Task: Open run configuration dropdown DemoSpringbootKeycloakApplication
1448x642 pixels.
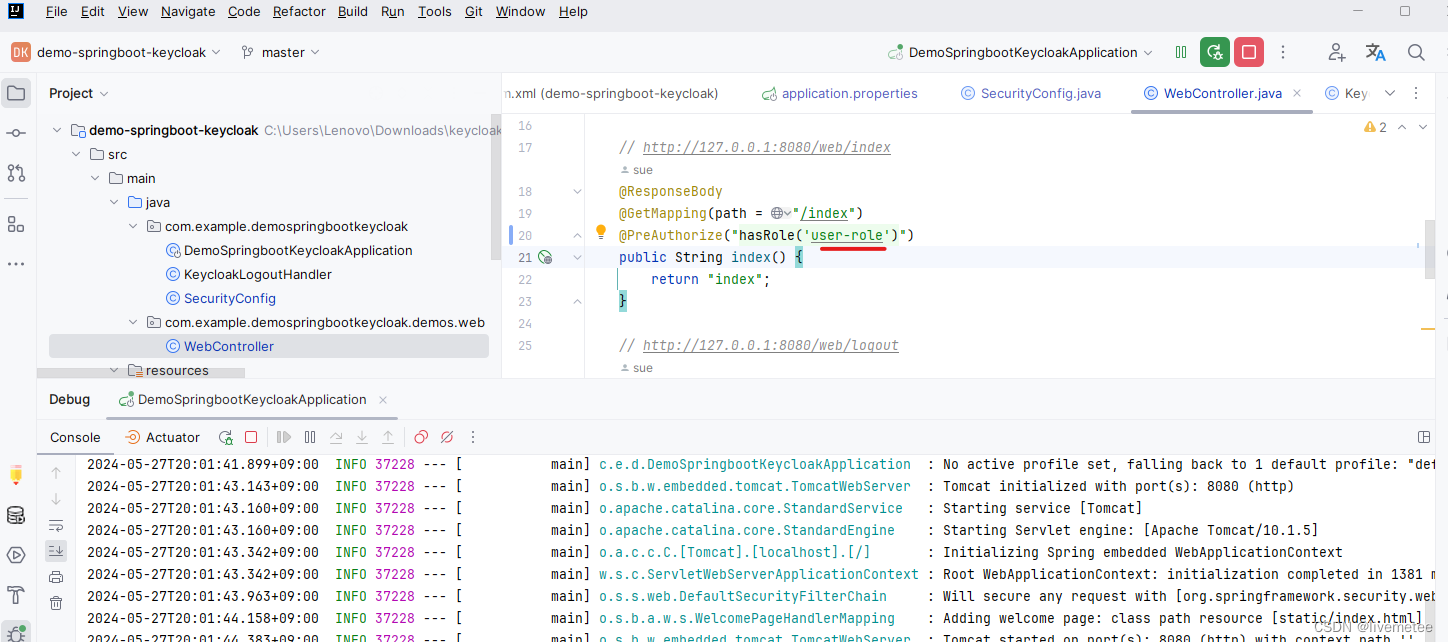Action: [x=1020, y=52]
